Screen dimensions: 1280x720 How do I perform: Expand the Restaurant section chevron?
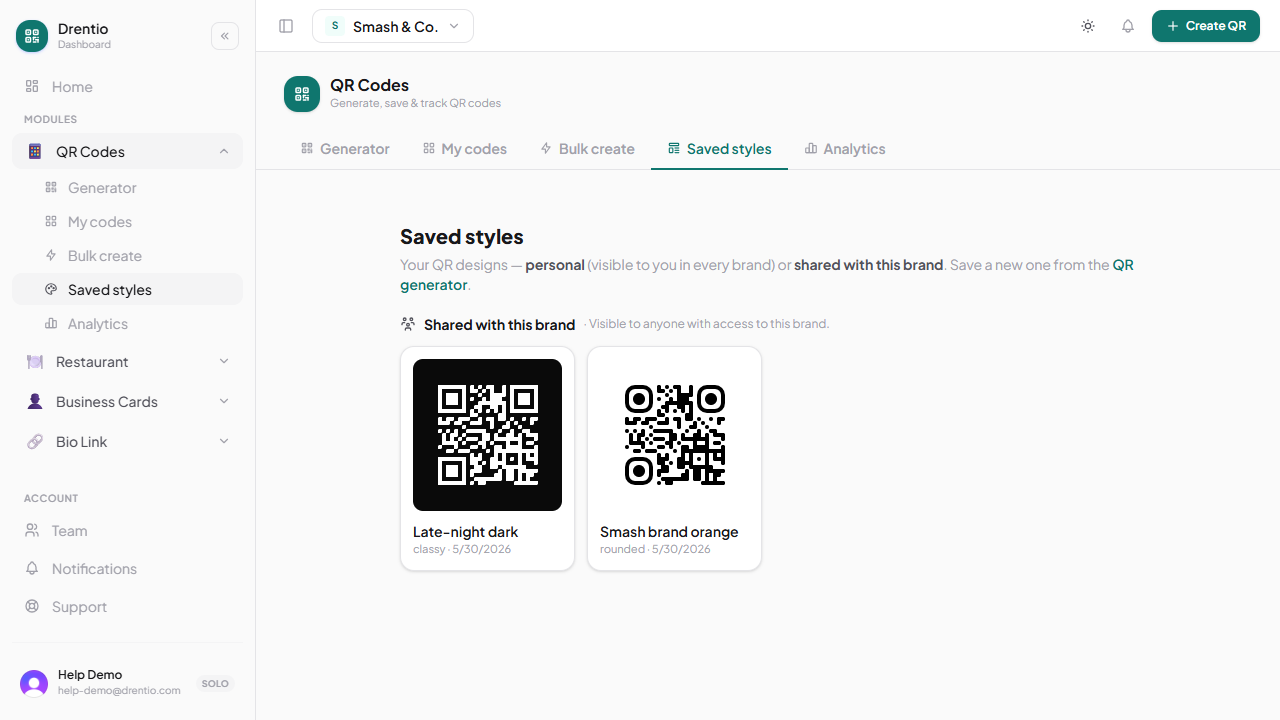224,361
